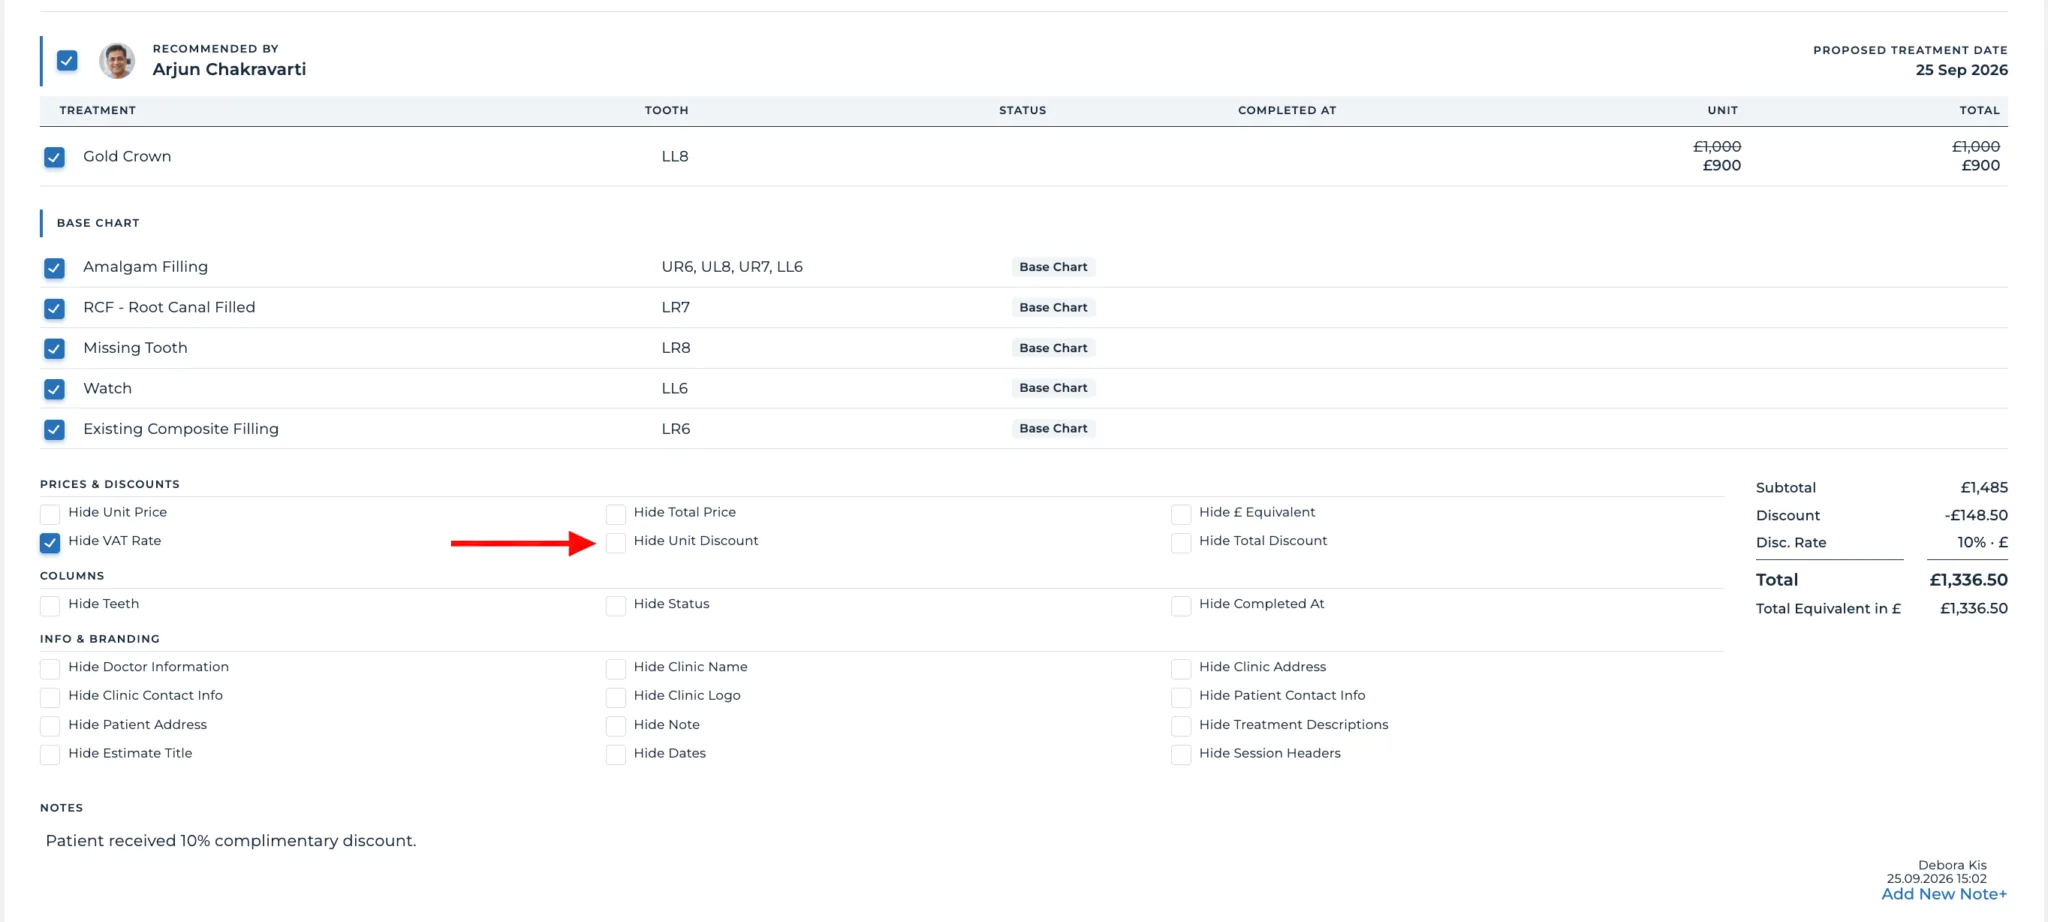The width and height of the screenshot is (2048, 922).
Task: Check Hide Clinic Name box
Action: pyautogui.click(x=616, y=669)
